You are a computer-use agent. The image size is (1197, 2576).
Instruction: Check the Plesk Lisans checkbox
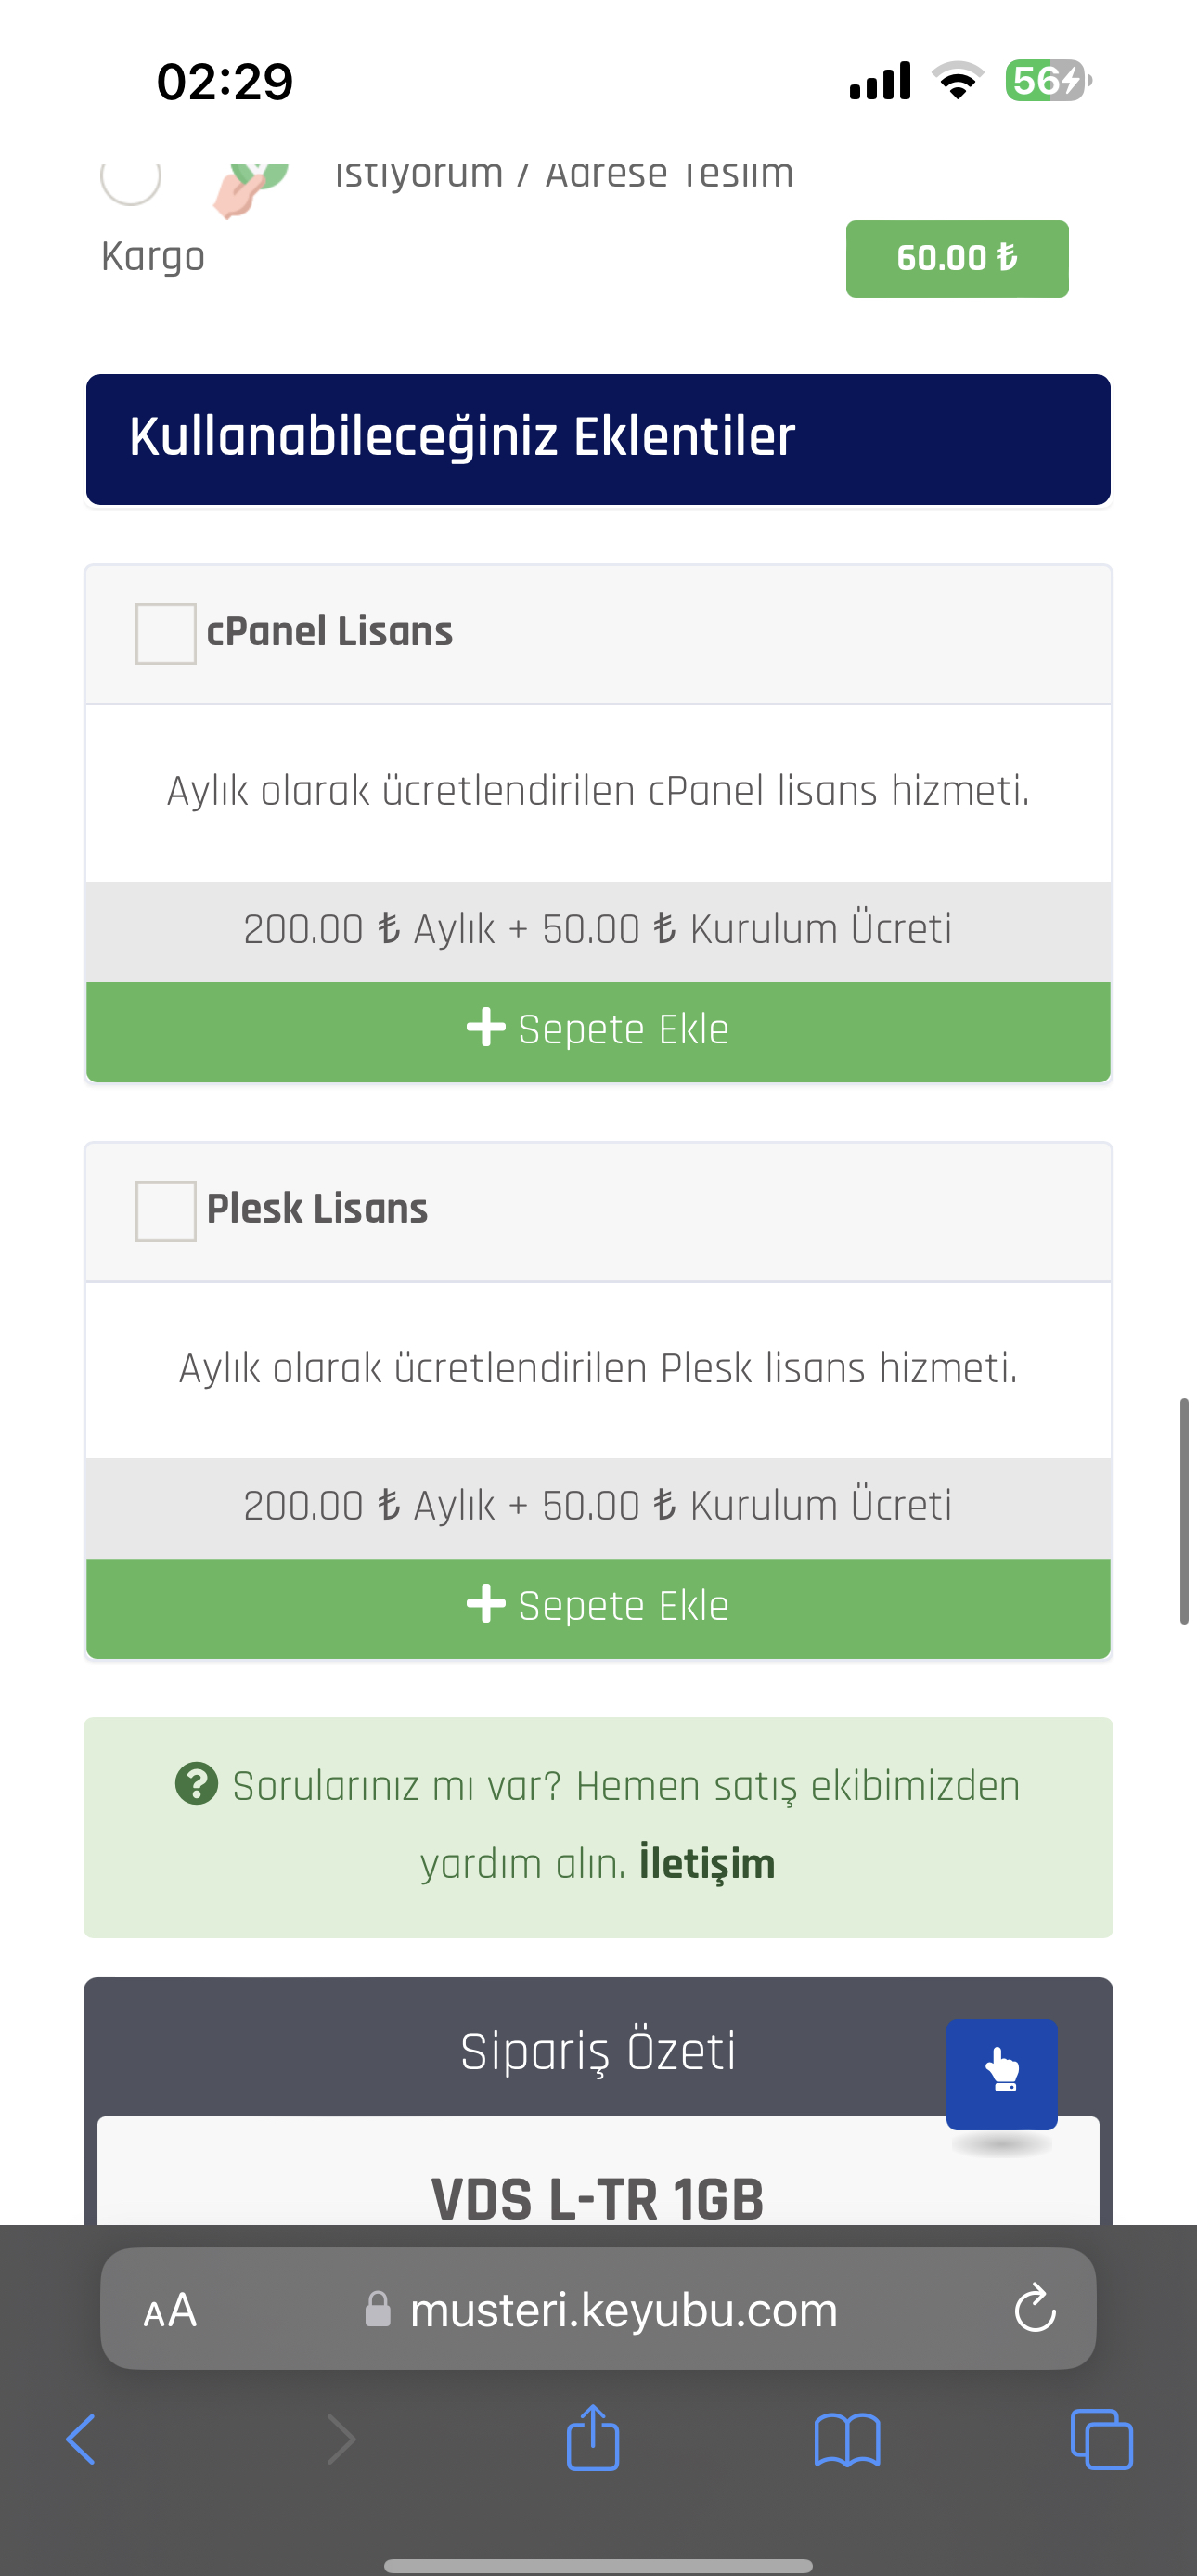(x=166, y=1211)
